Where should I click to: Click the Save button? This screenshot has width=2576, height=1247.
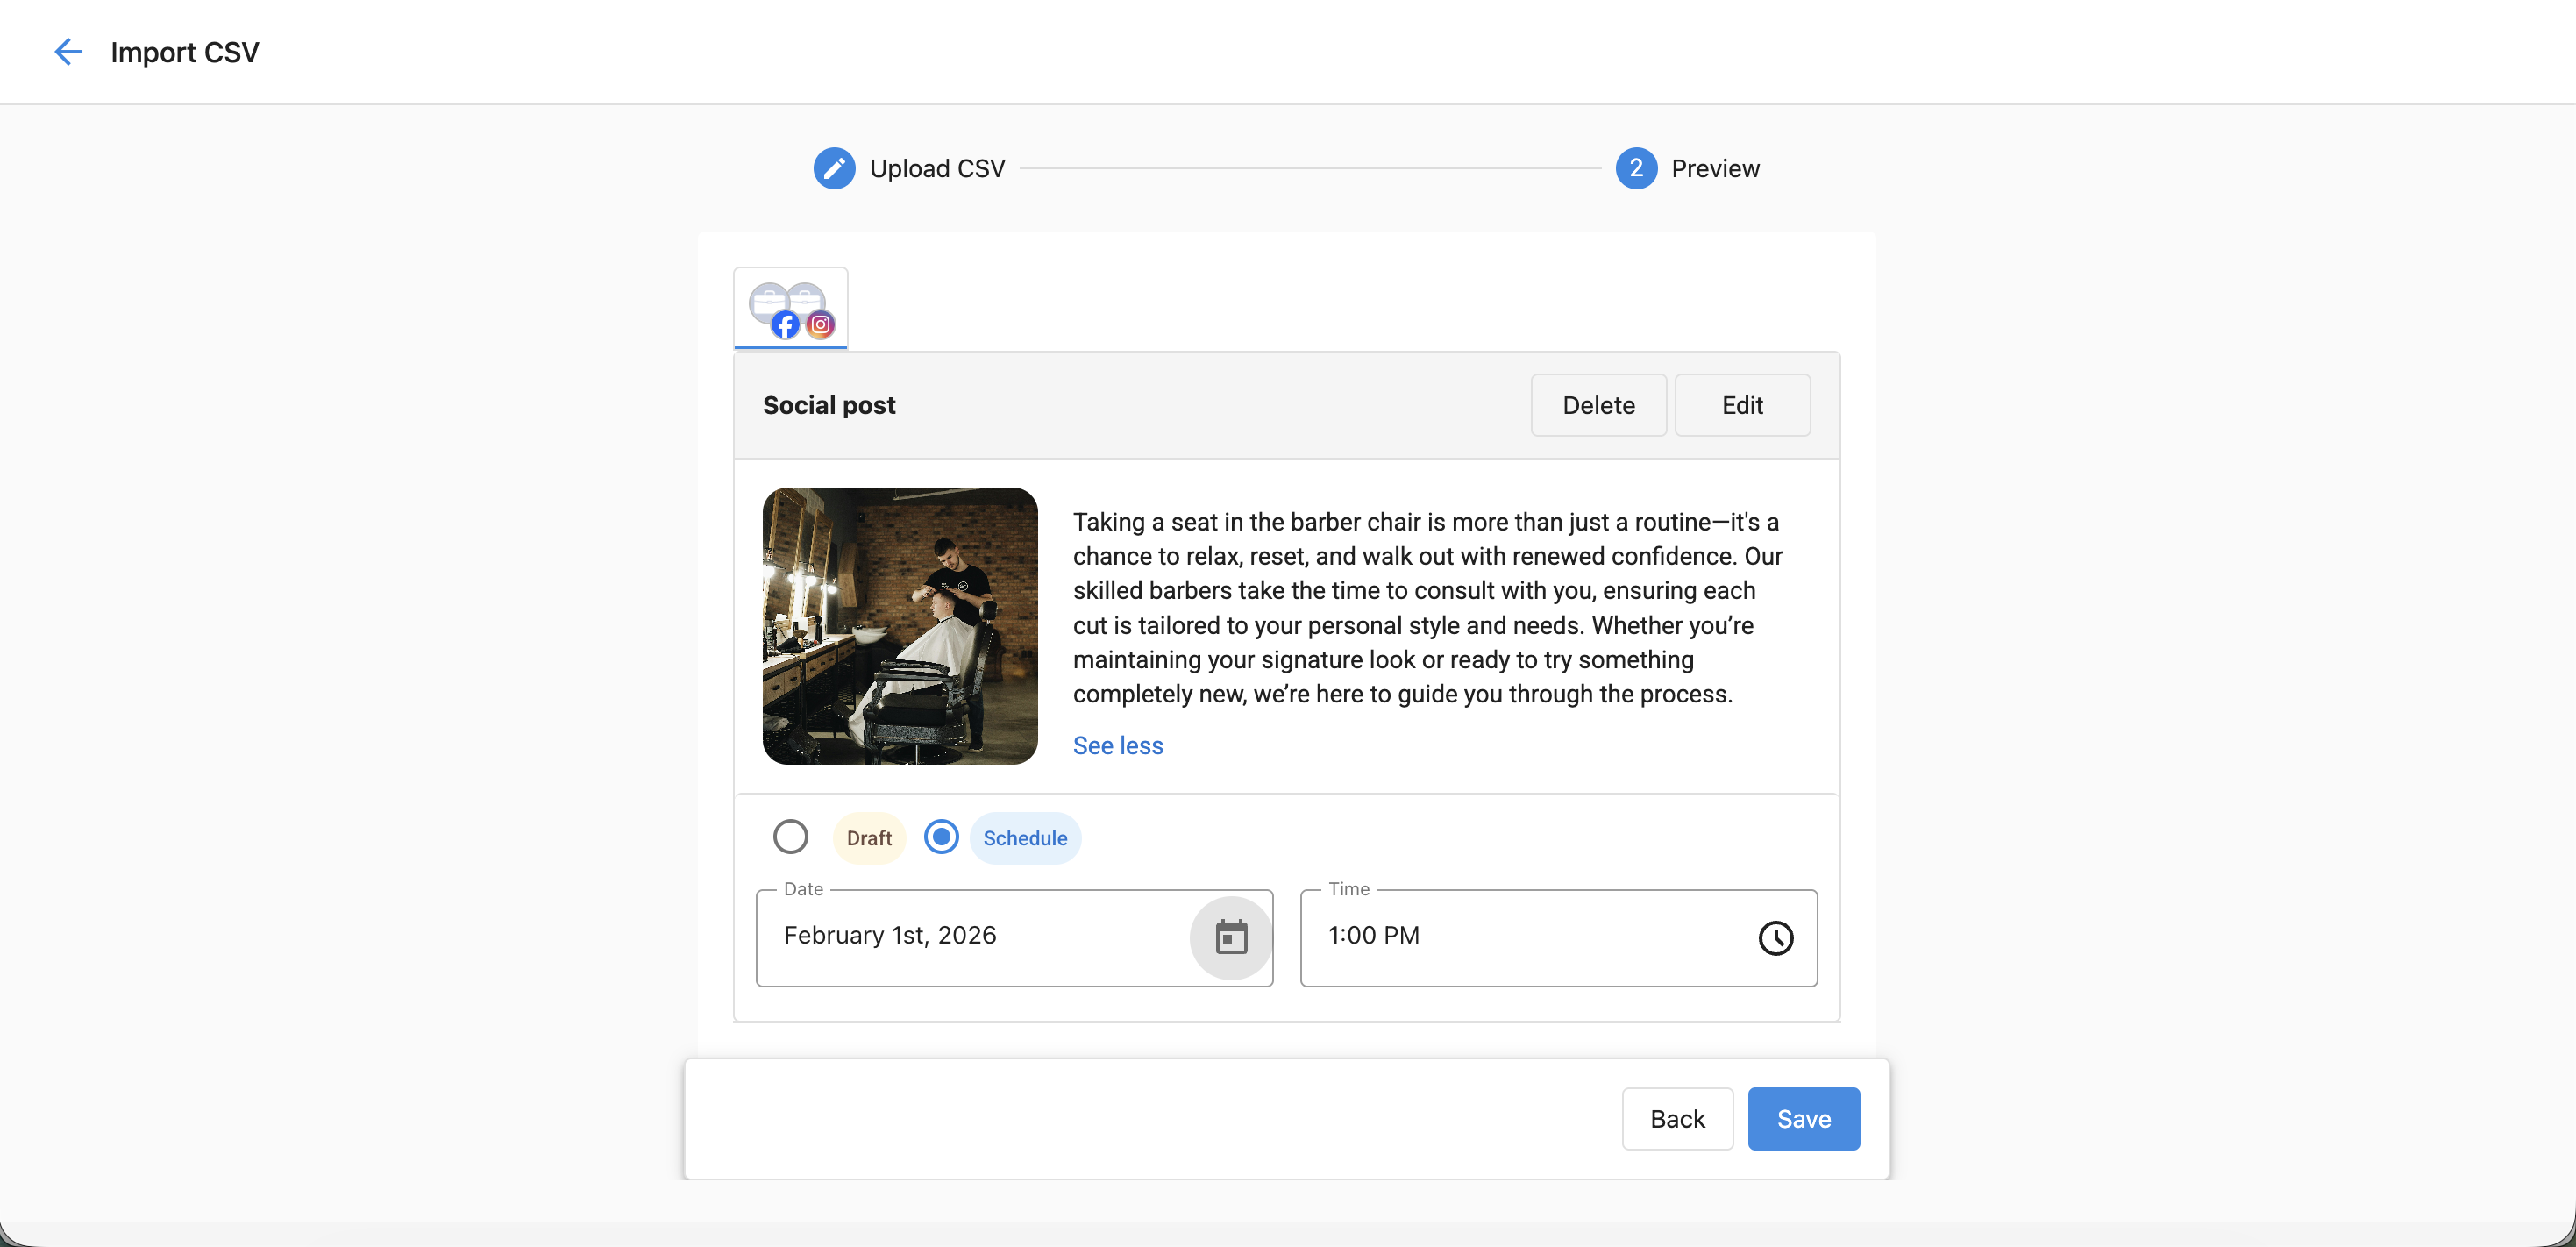pyautogui.click(x=1802, y=1118)
